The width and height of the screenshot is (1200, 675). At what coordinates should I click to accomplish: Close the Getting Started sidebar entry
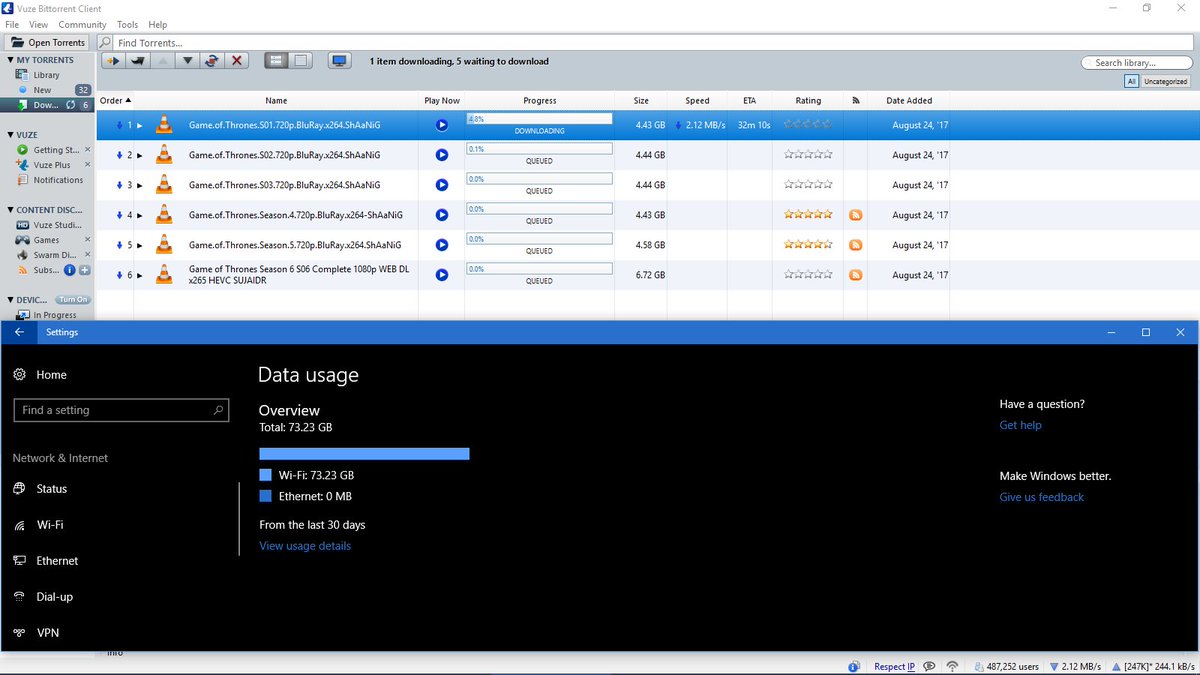pyautogui.click(x=88, y=150)
